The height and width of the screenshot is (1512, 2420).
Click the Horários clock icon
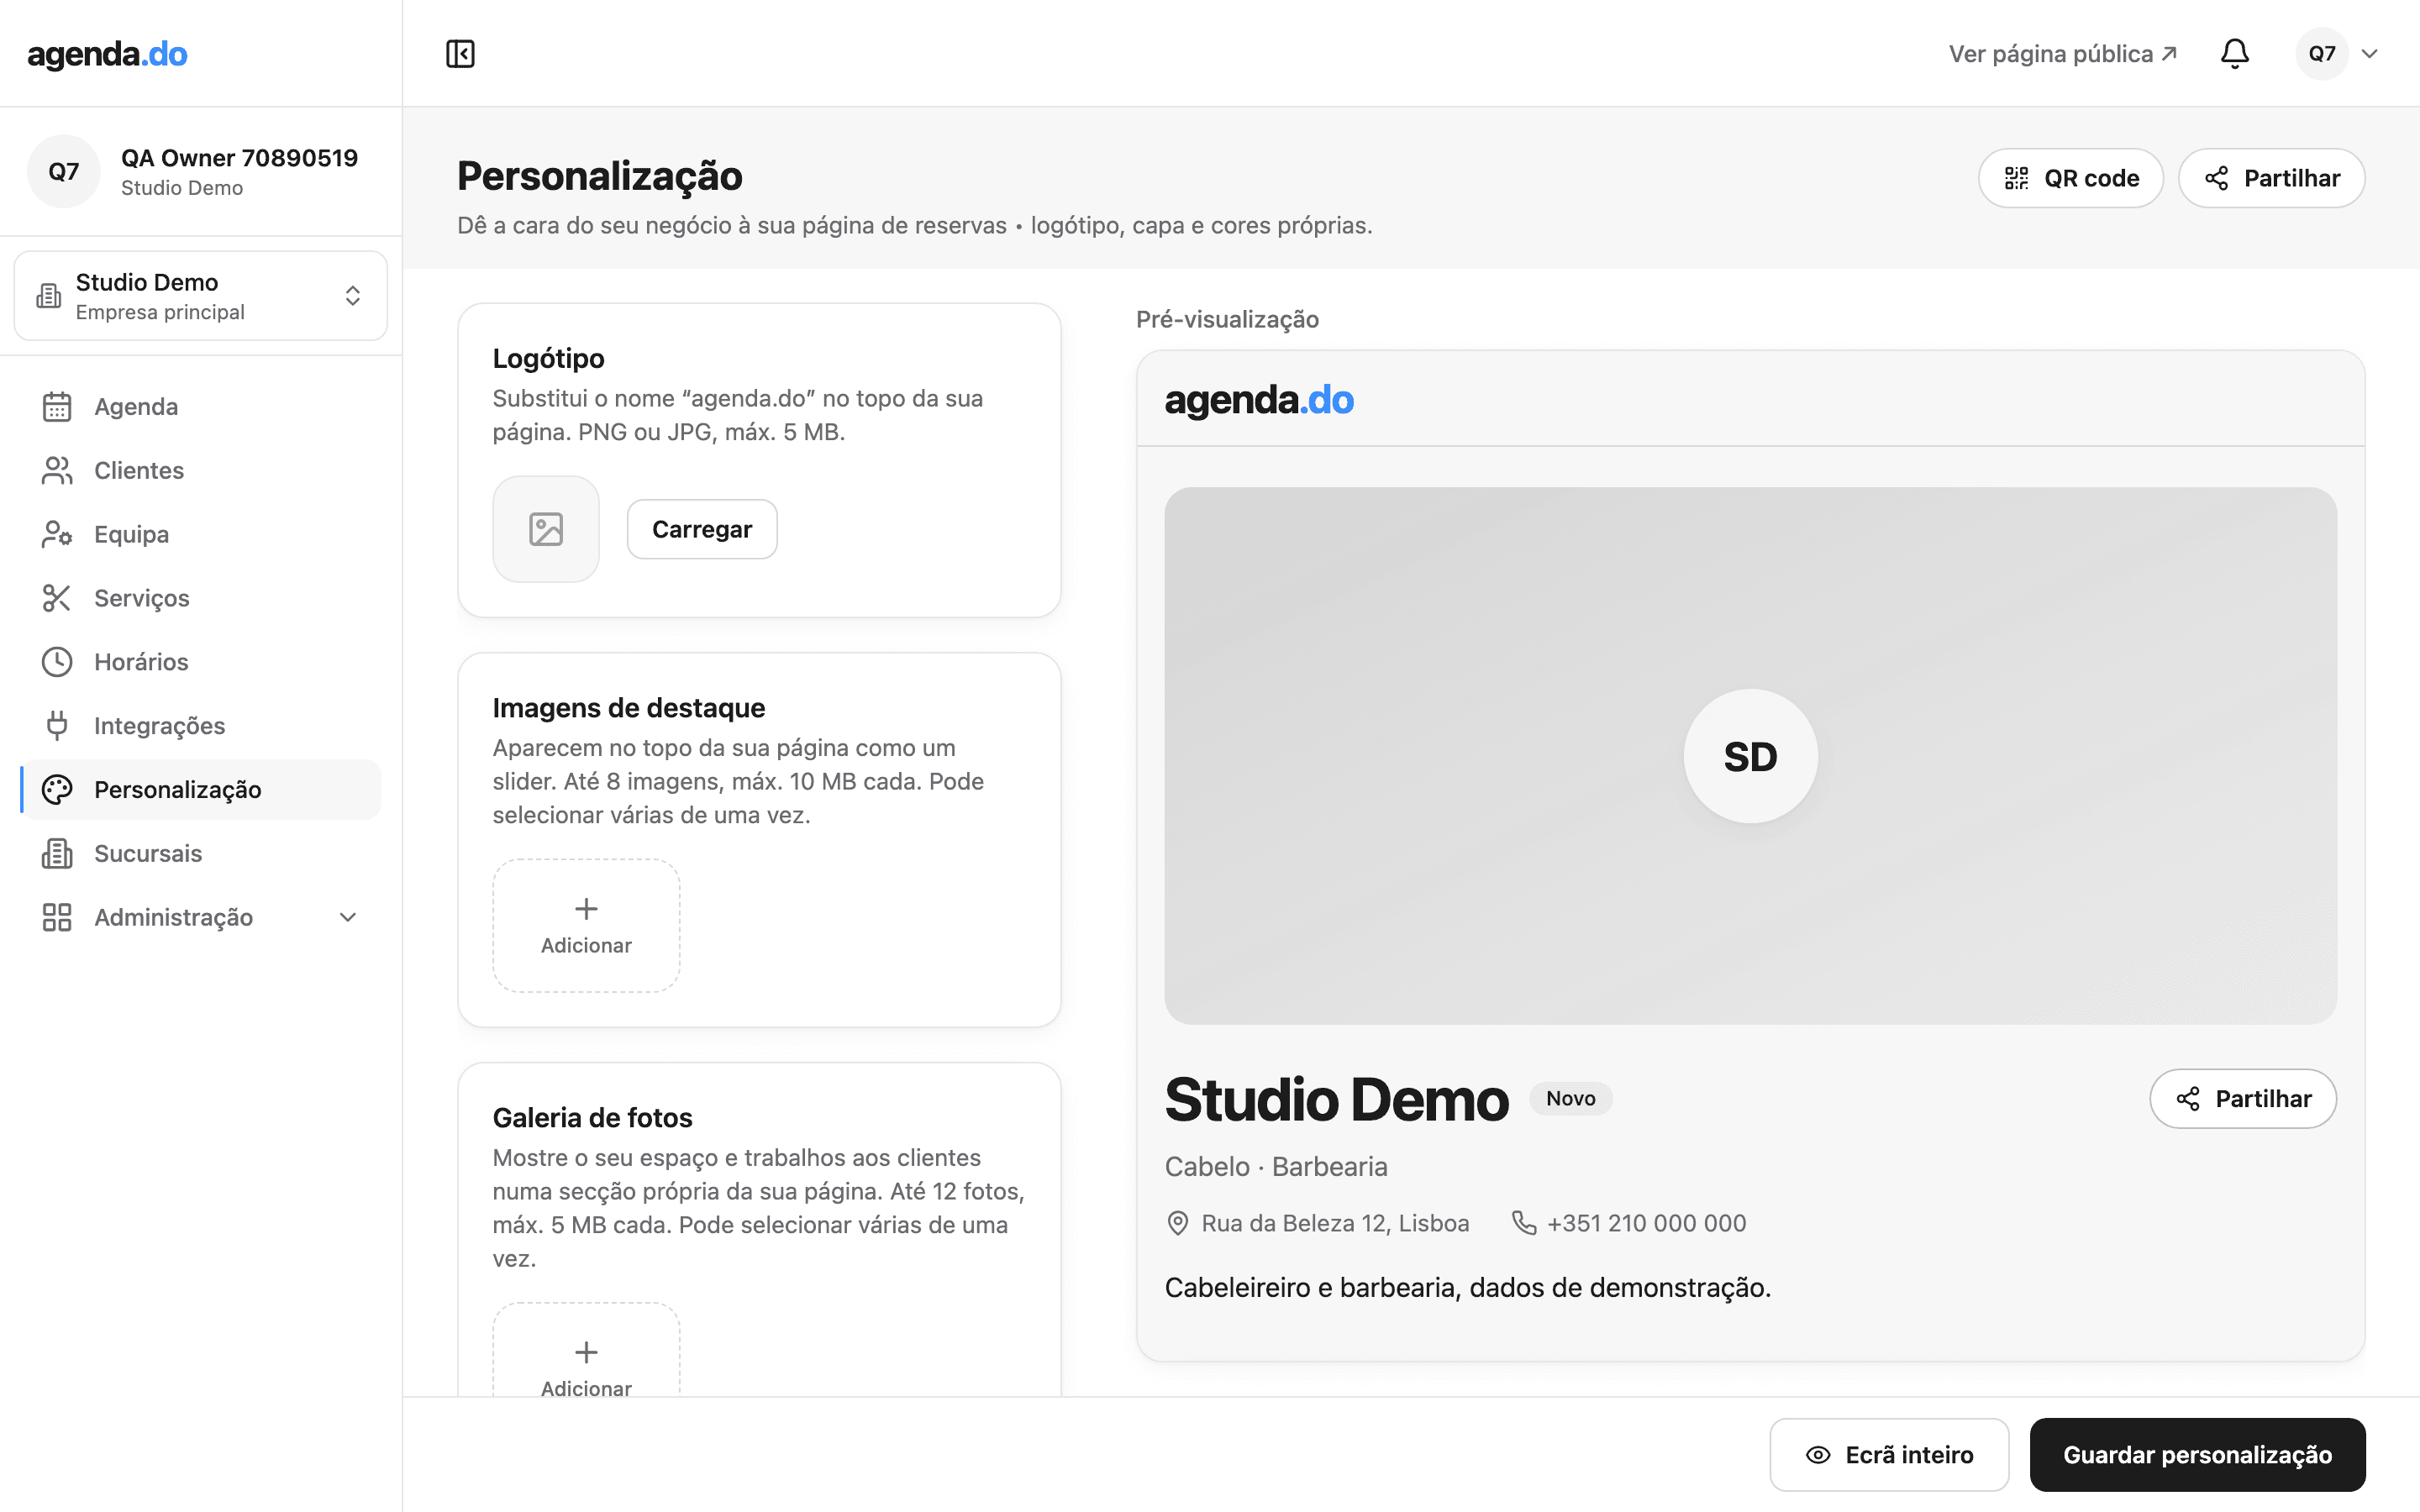click(x=57, y=662)
